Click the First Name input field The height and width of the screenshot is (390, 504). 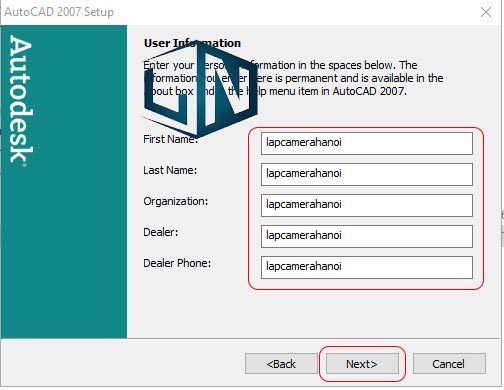click(x=367, y=143)
